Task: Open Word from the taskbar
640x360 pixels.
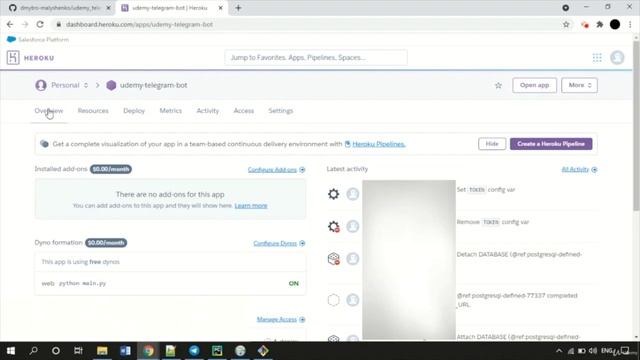Action: pyautogui.click(x=125, y=351)
